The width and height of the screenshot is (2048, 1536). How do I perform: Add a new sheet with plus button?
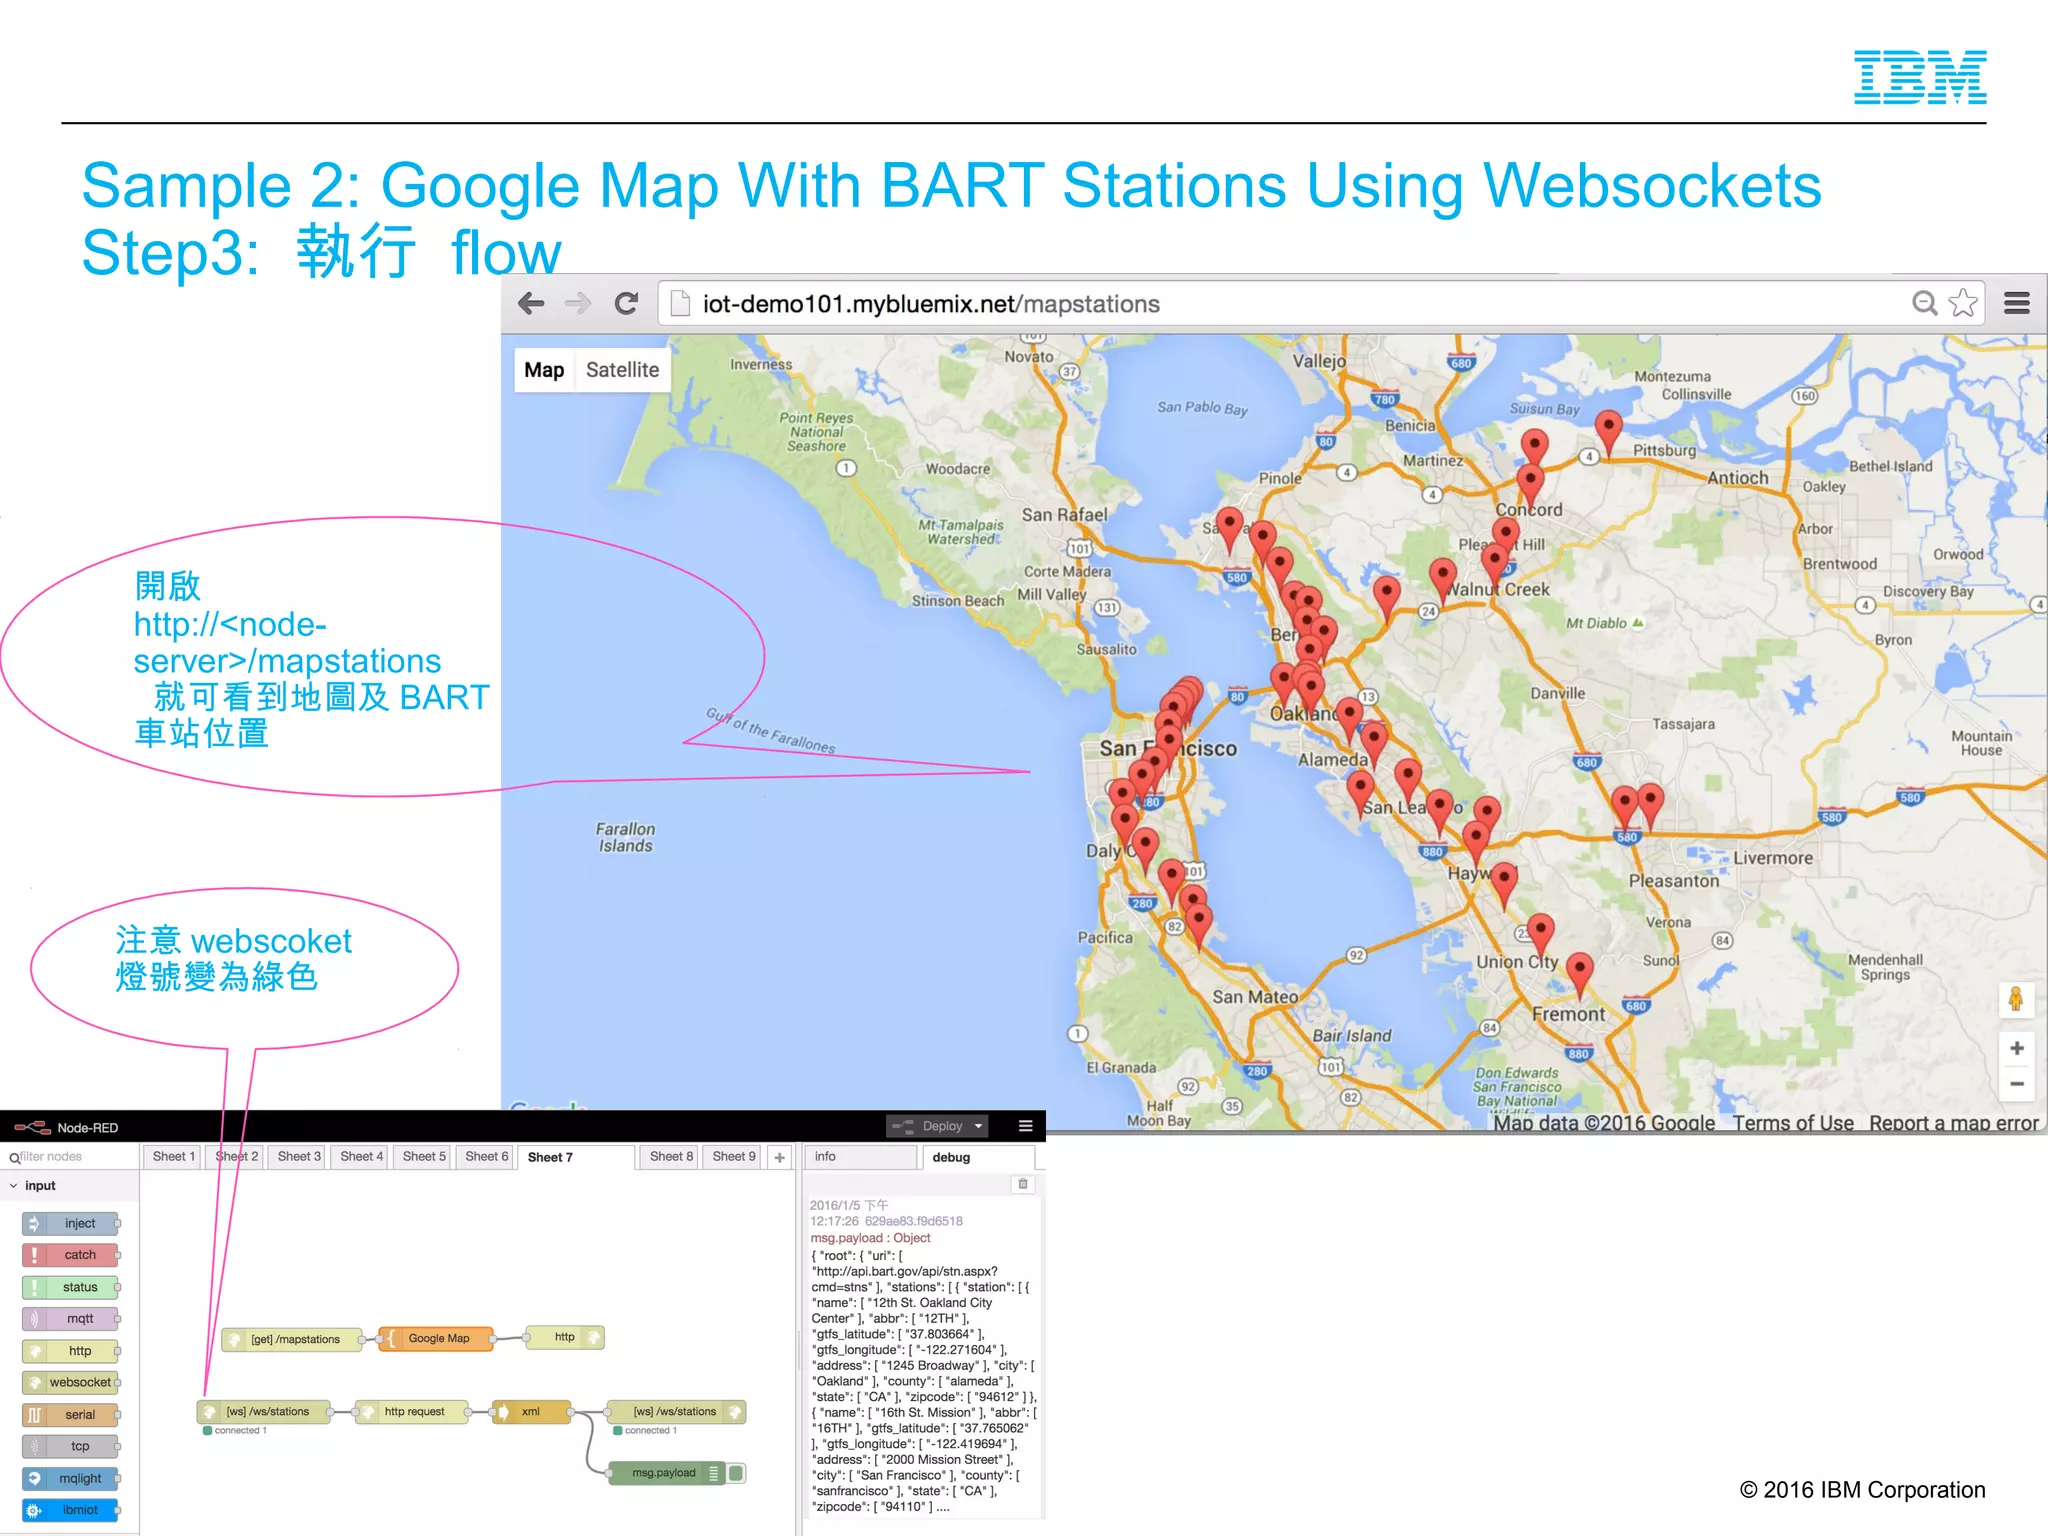point(780,1157)
